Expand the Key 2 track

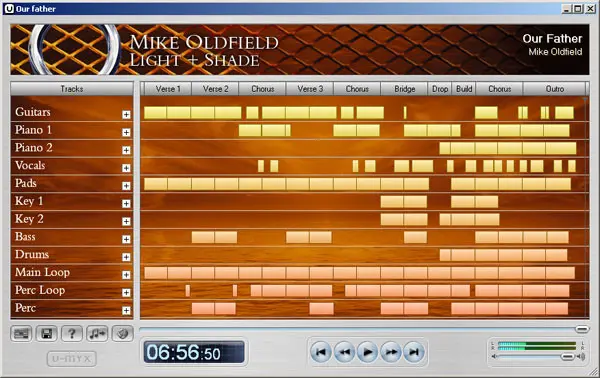(x=126, y=221)
